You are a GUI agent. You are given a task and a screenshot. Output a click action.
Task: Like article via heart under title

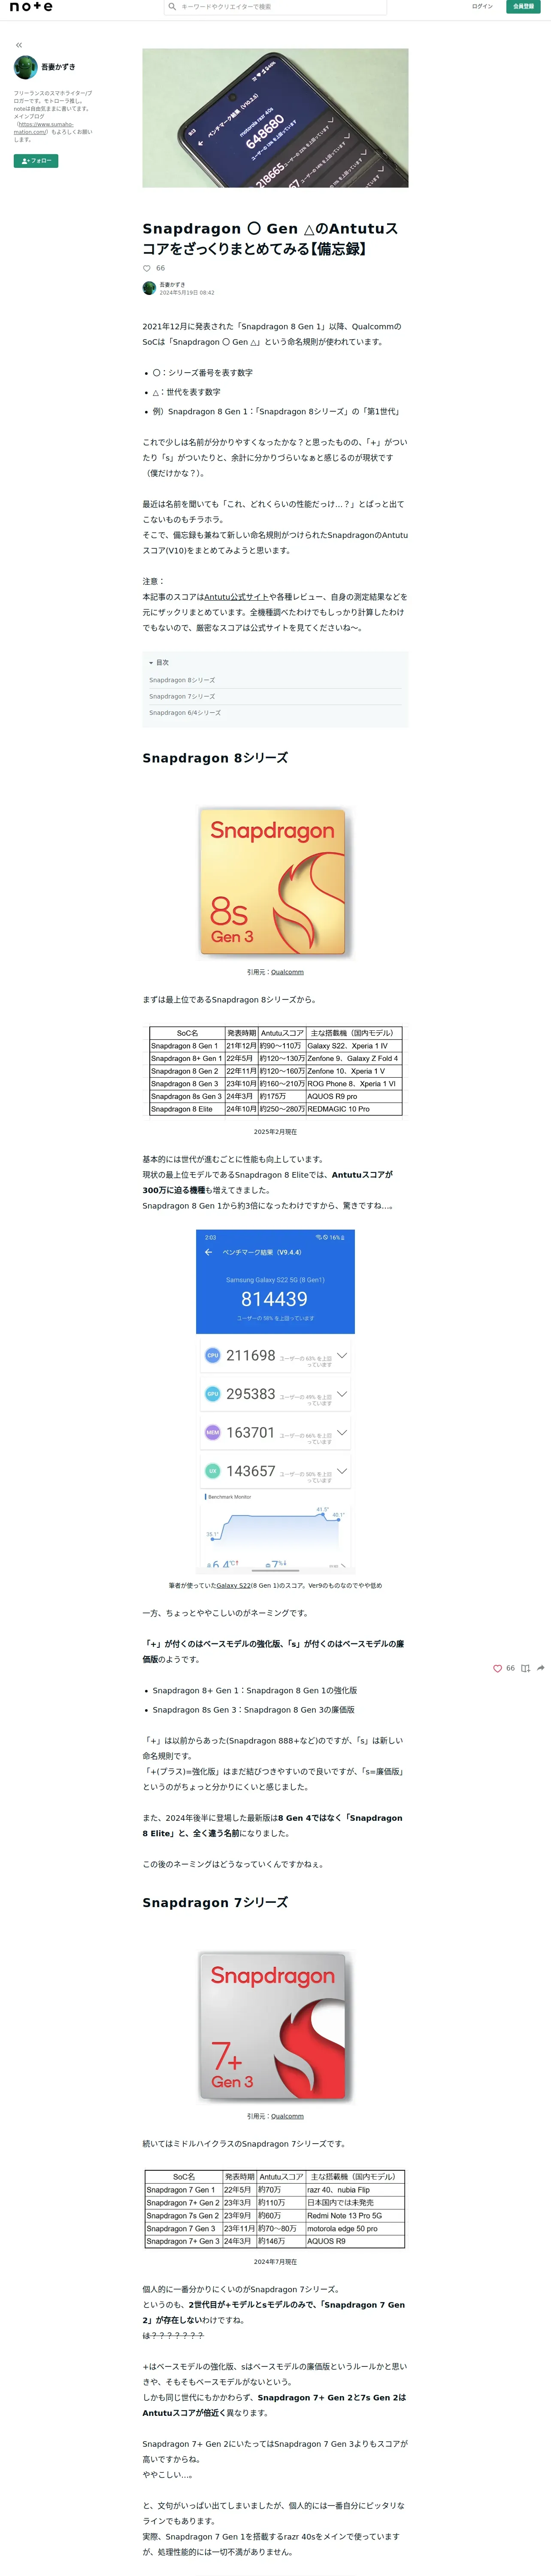(147, 268)
